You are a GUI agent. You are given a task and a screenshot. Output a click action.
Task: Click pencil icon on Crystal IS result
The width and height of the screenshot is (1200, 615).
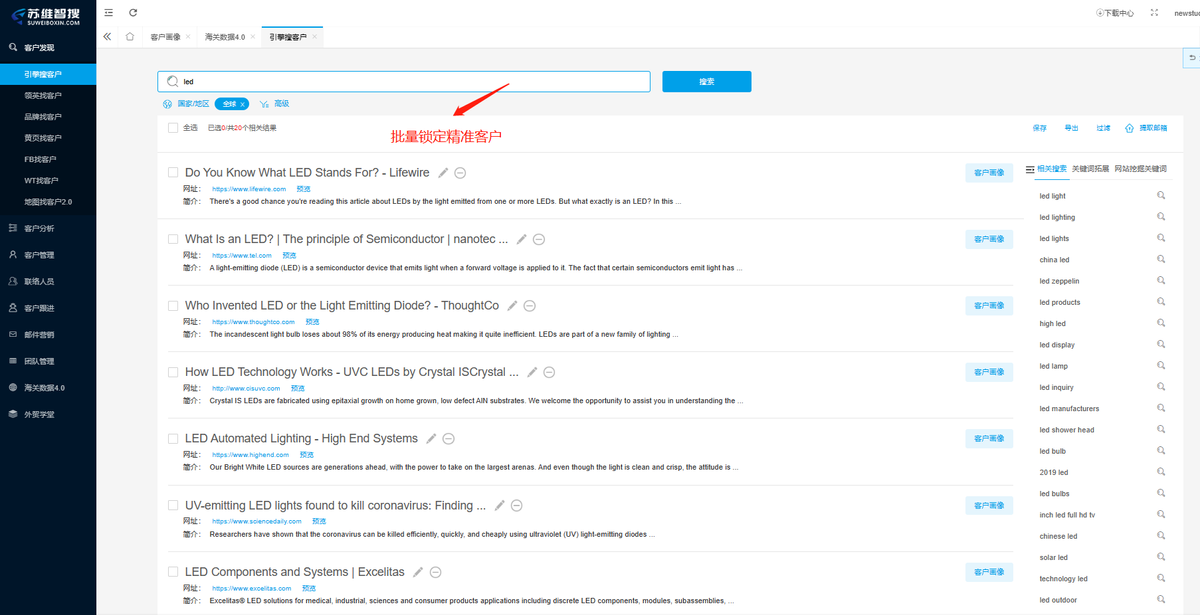point(533,372)
